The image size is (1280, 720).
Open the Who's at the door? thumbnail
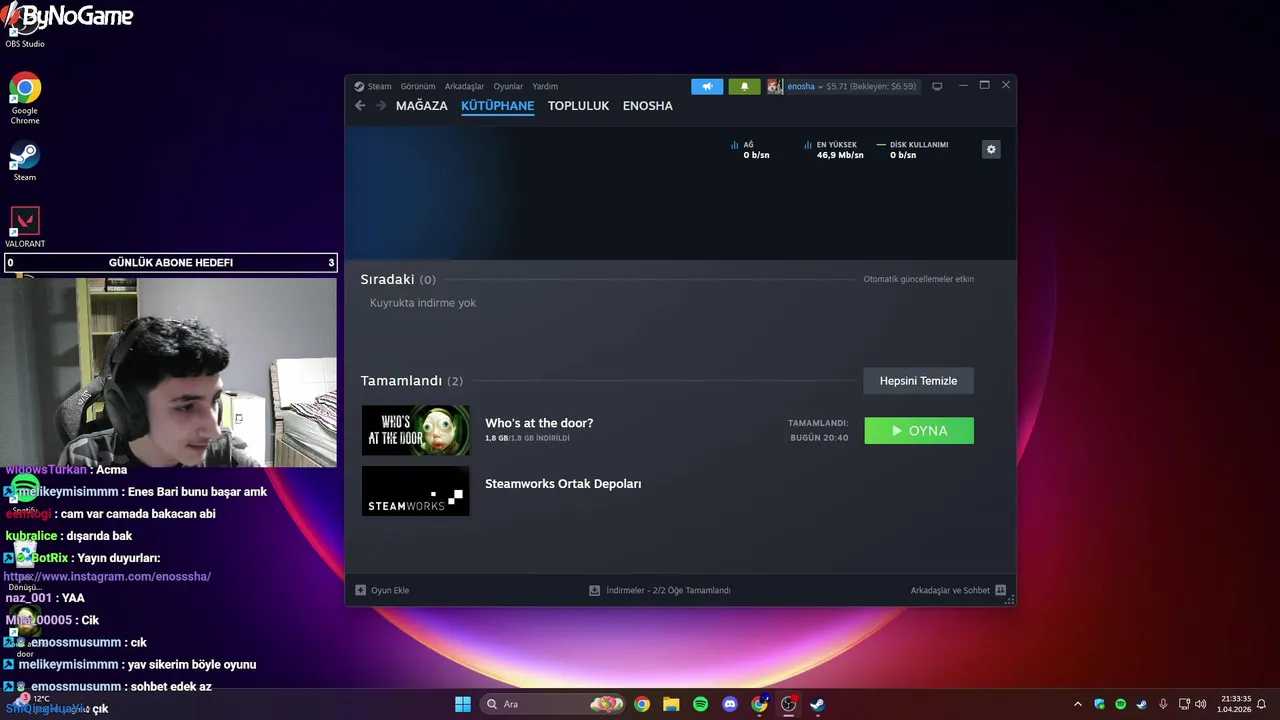tap(415, 431)
